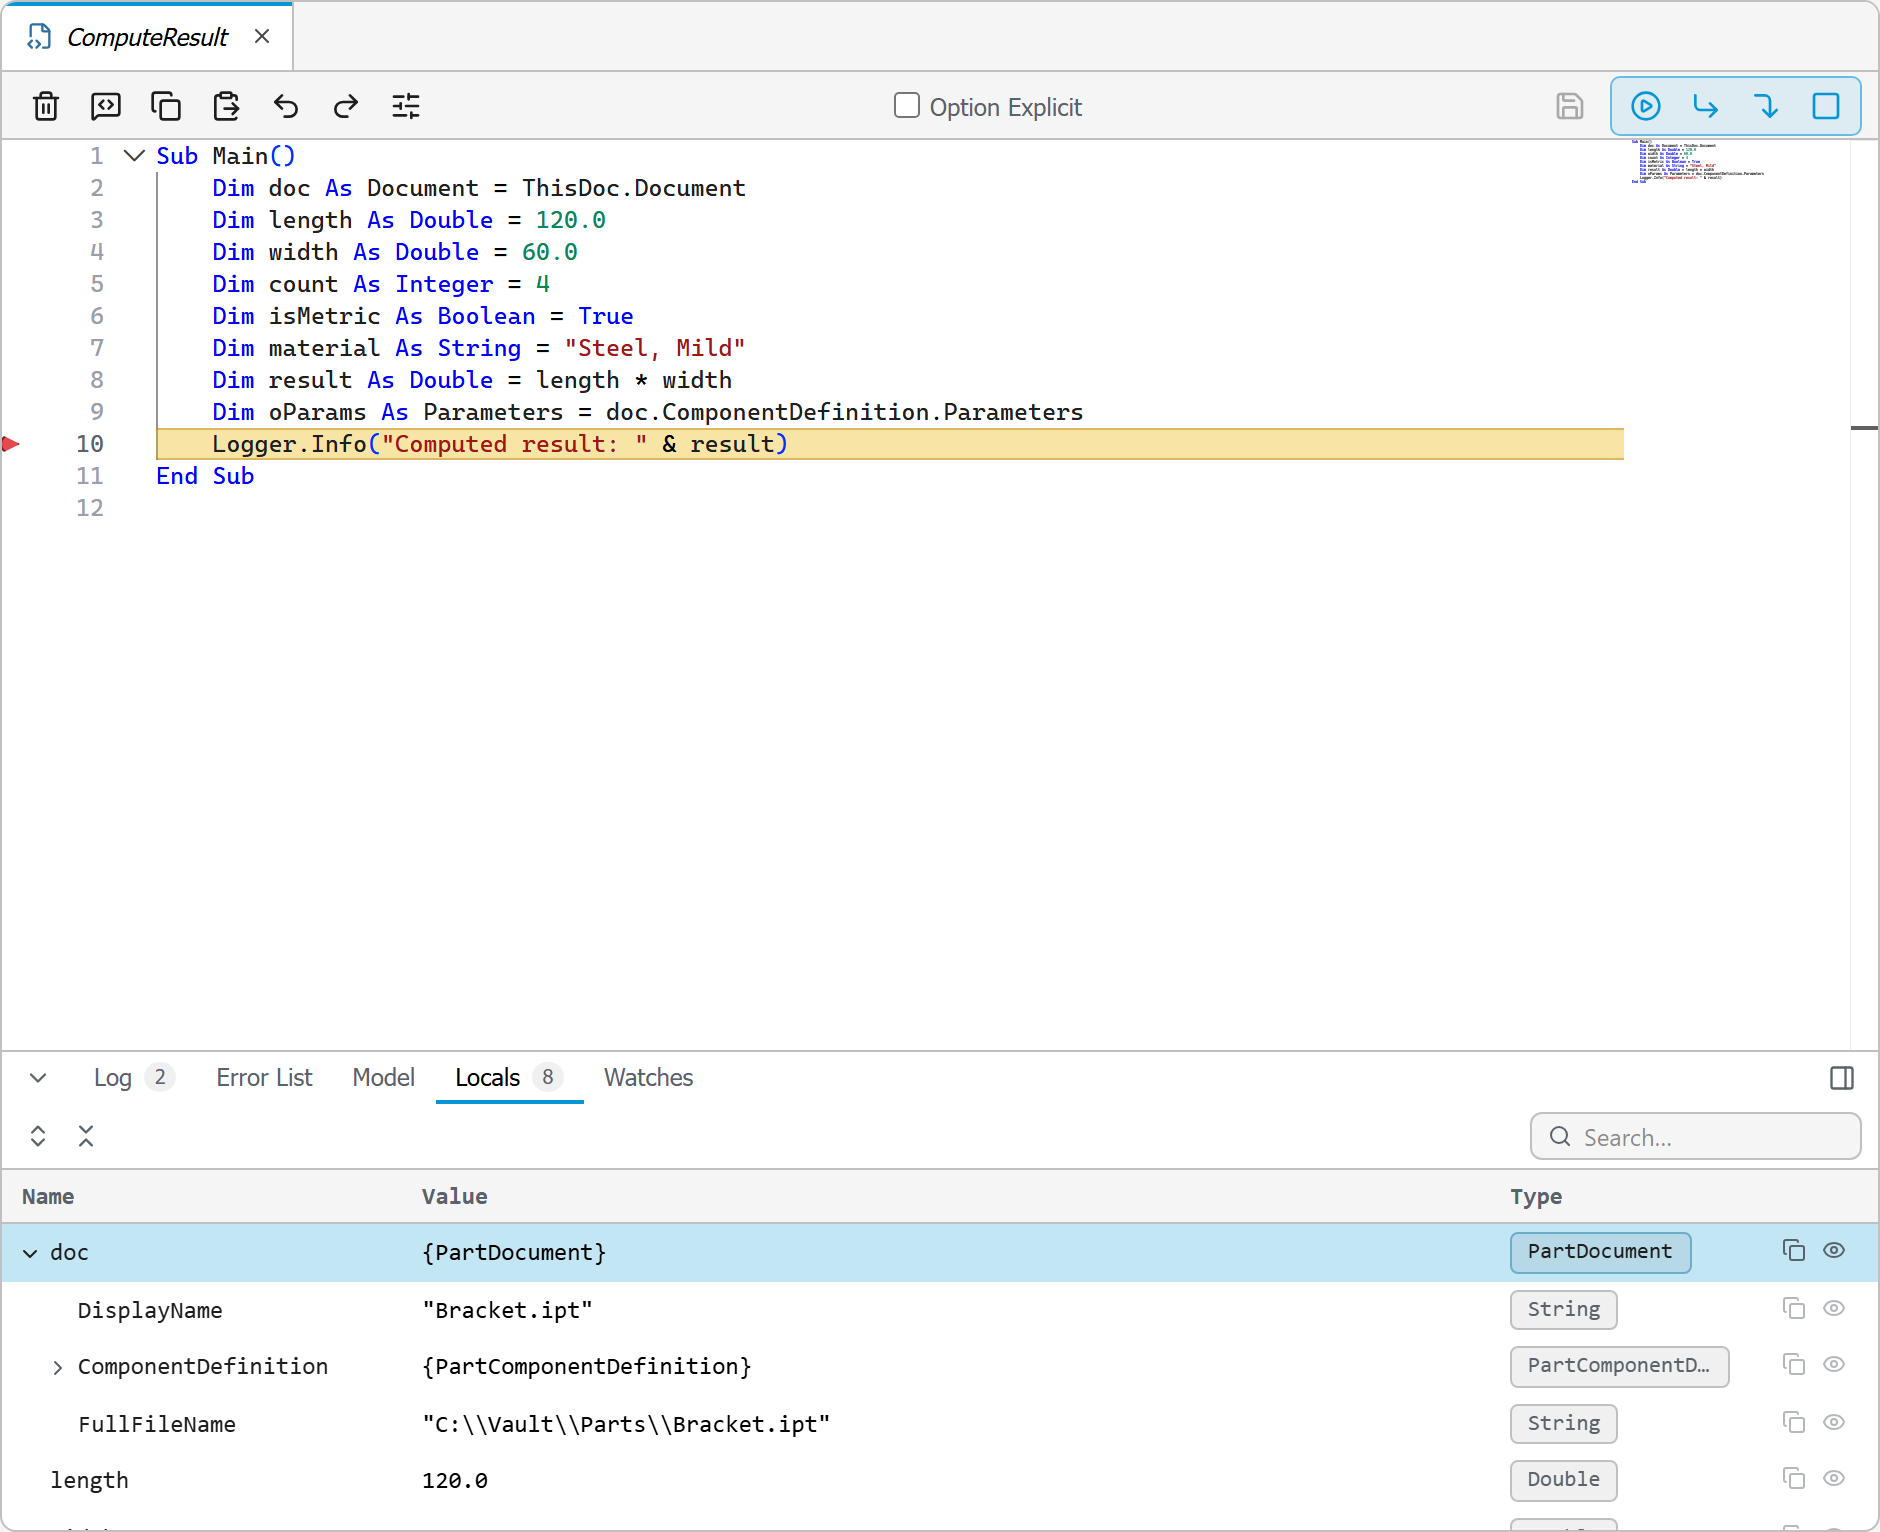This screenshot has width=1880, height=1532.
Task: Watch length variable with eye icon
Action: coord(1834,1479)
